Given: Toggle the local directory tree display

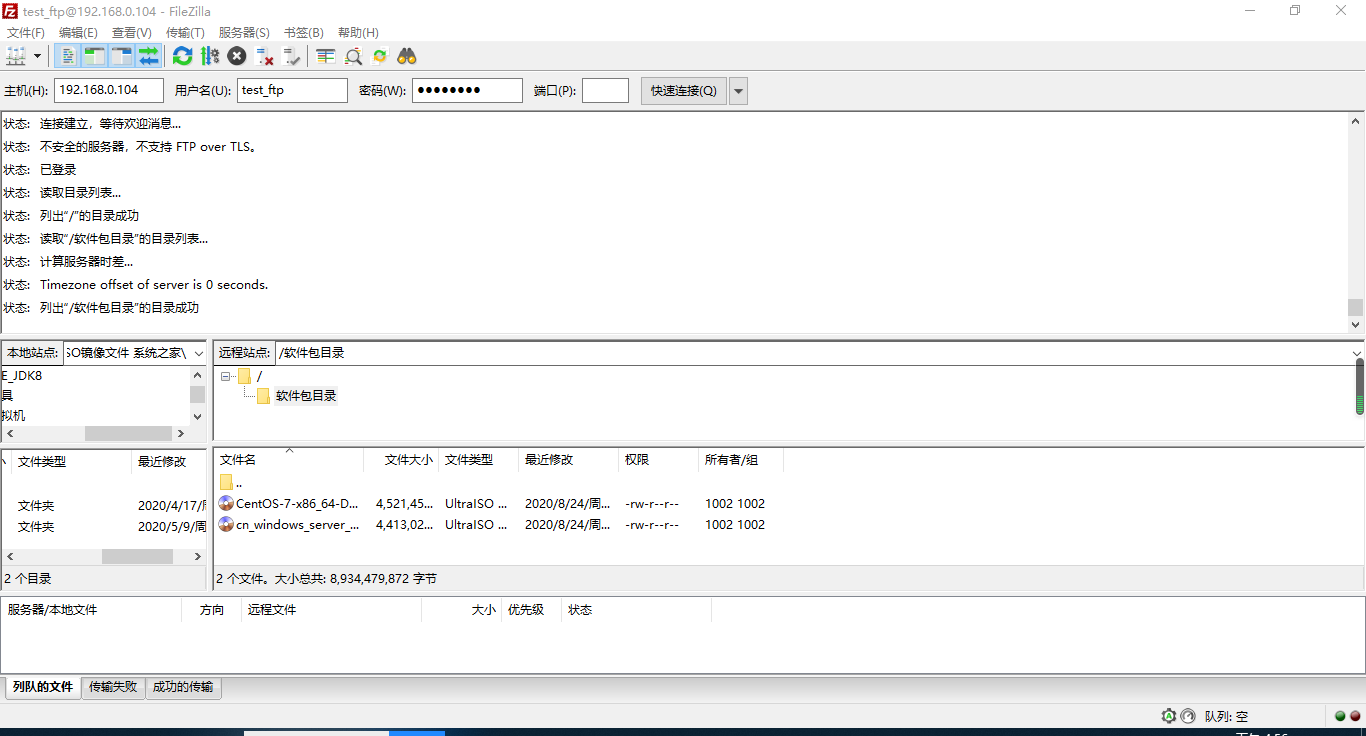Looking at the screenshot, I should coord(93,56).
